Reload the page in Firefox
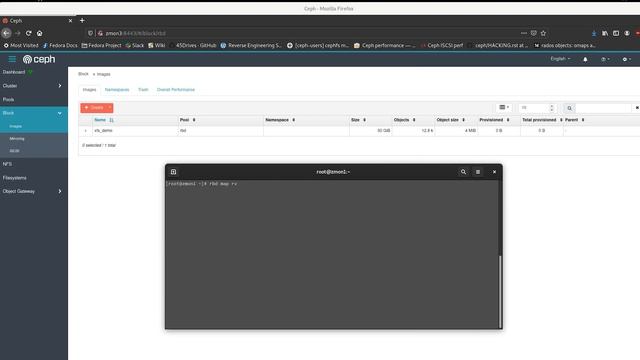The height and width of the screenshot is (360, 640). tap(29, 33)
